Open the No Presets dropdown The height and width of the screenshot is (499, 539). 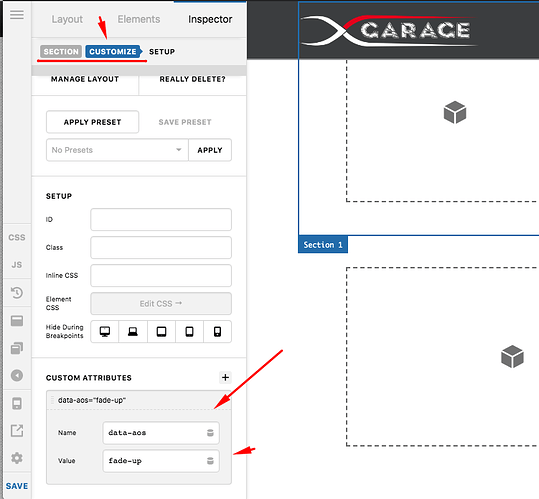pyautogui.click(x=117, y=150)
